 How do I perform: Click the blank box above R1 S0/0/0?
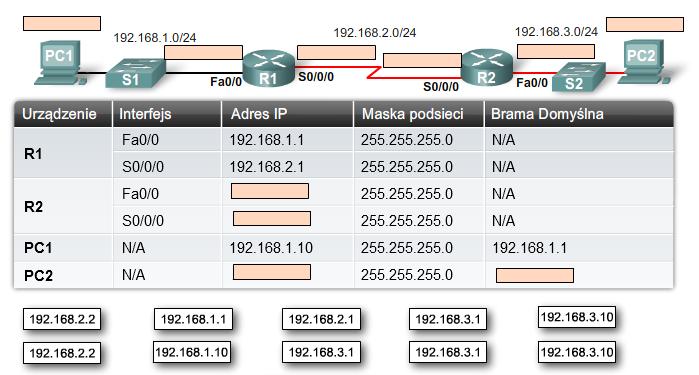coord(336,52)
